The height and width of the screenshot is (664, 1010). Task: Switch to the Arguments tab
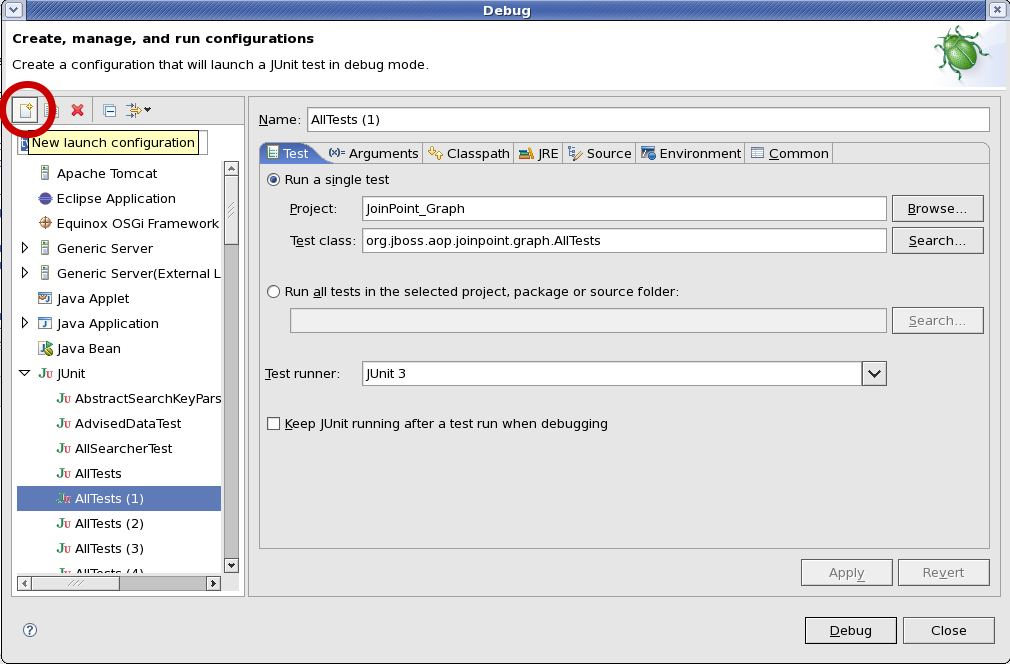click(373, 153)
